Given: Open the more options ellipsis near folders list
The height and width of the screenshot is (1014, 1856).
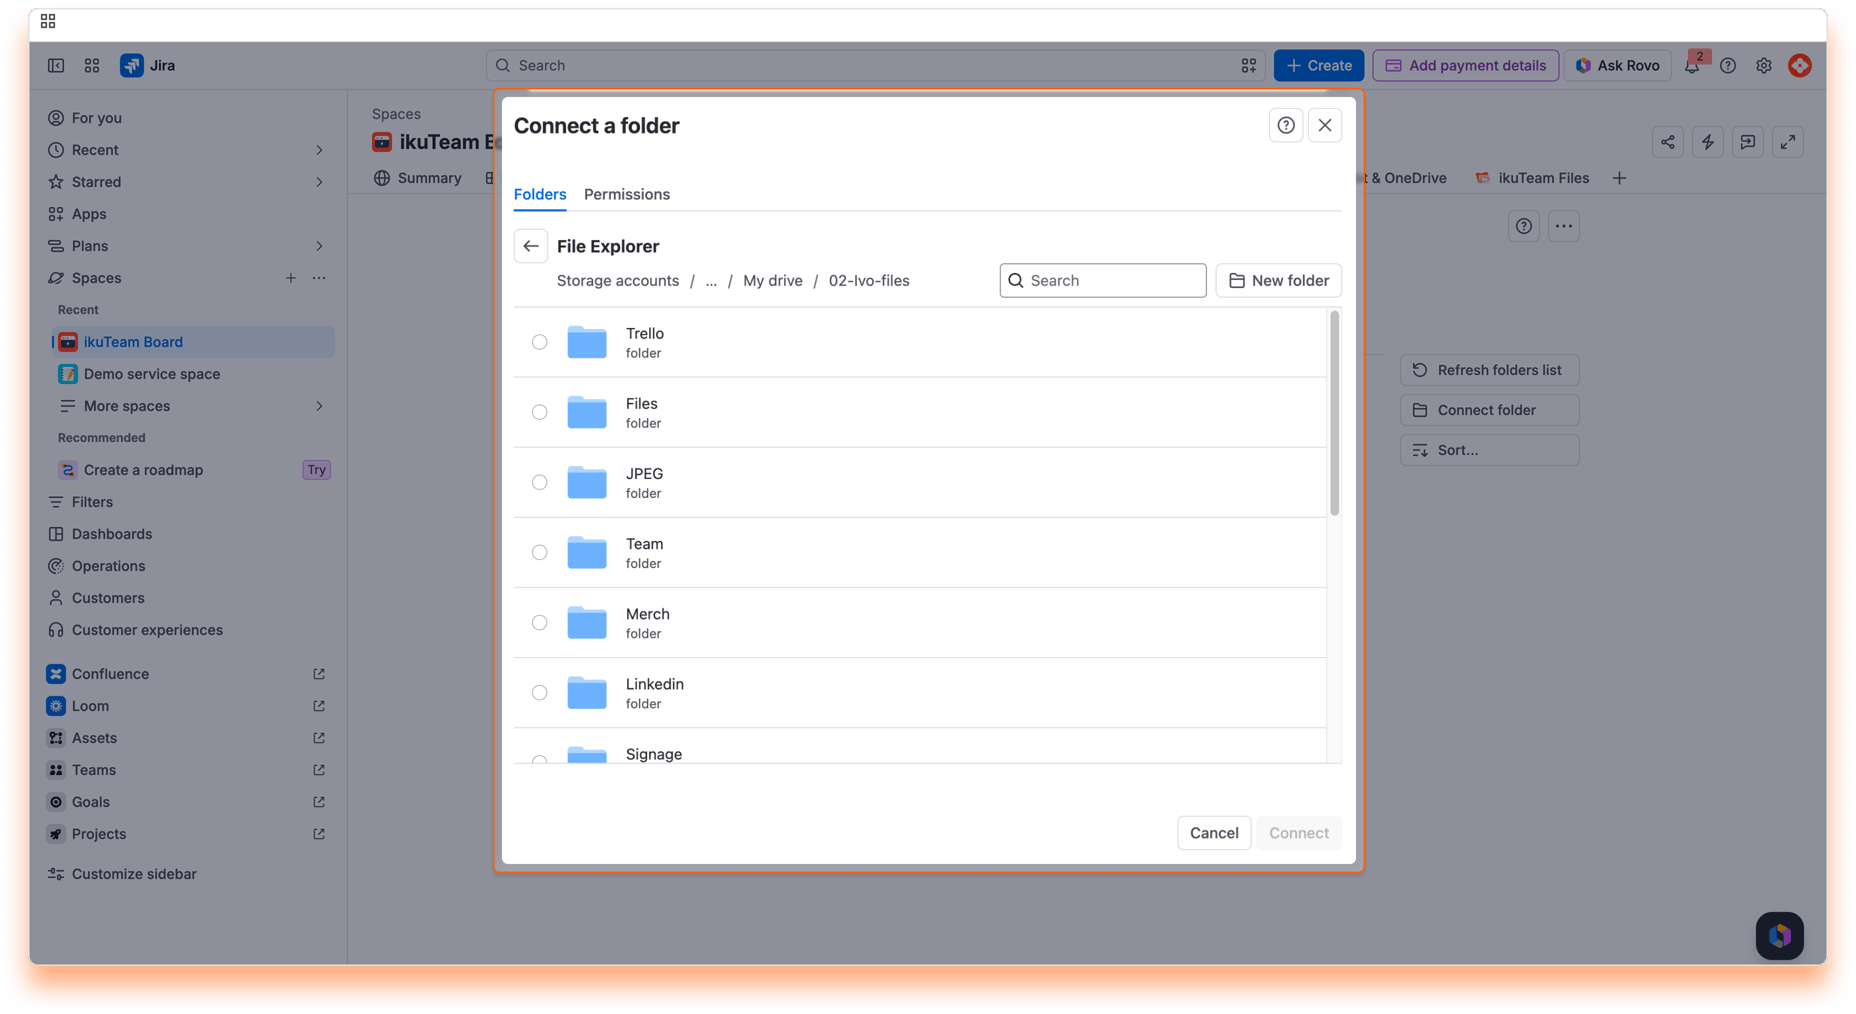Looking at the screenshot, I should [1564, 226].
